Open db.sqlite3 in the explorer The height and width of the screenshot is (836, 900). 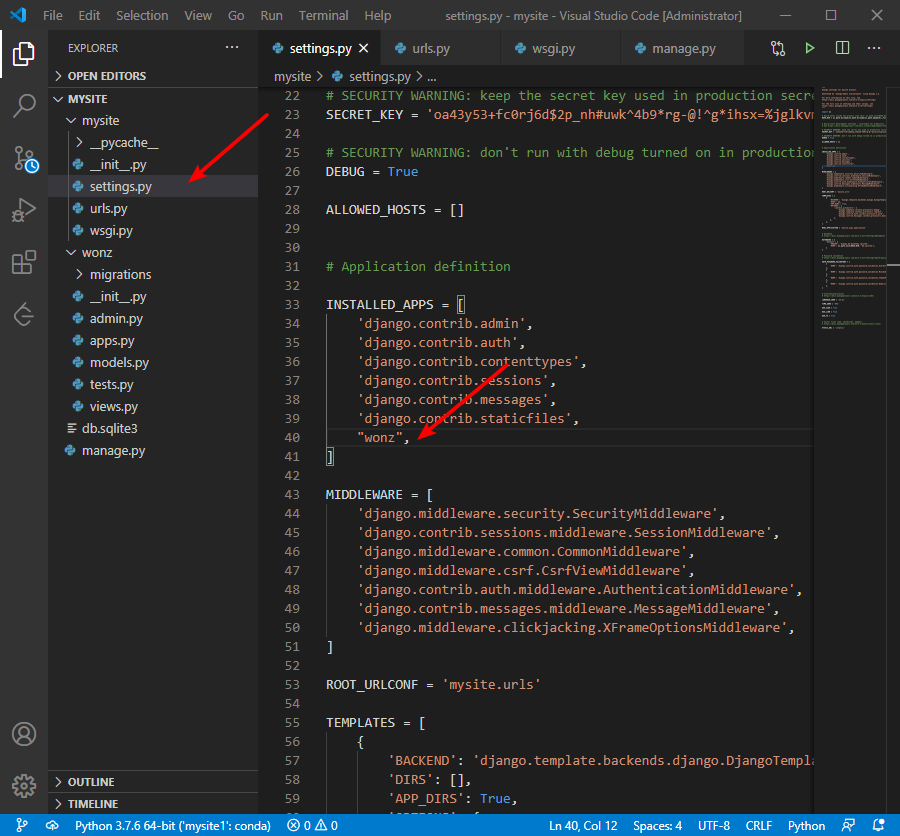[x=153, y=428]
